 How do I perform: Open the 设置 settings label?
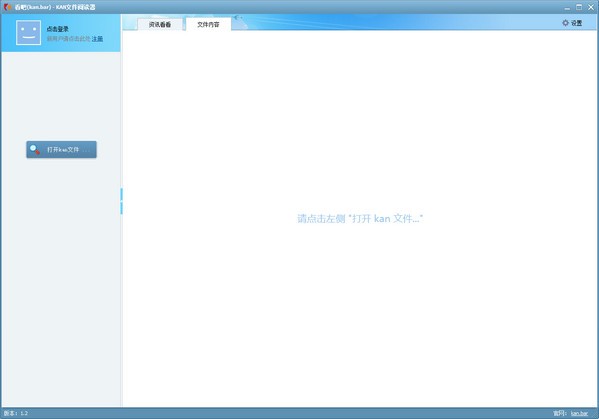[576, 23]
